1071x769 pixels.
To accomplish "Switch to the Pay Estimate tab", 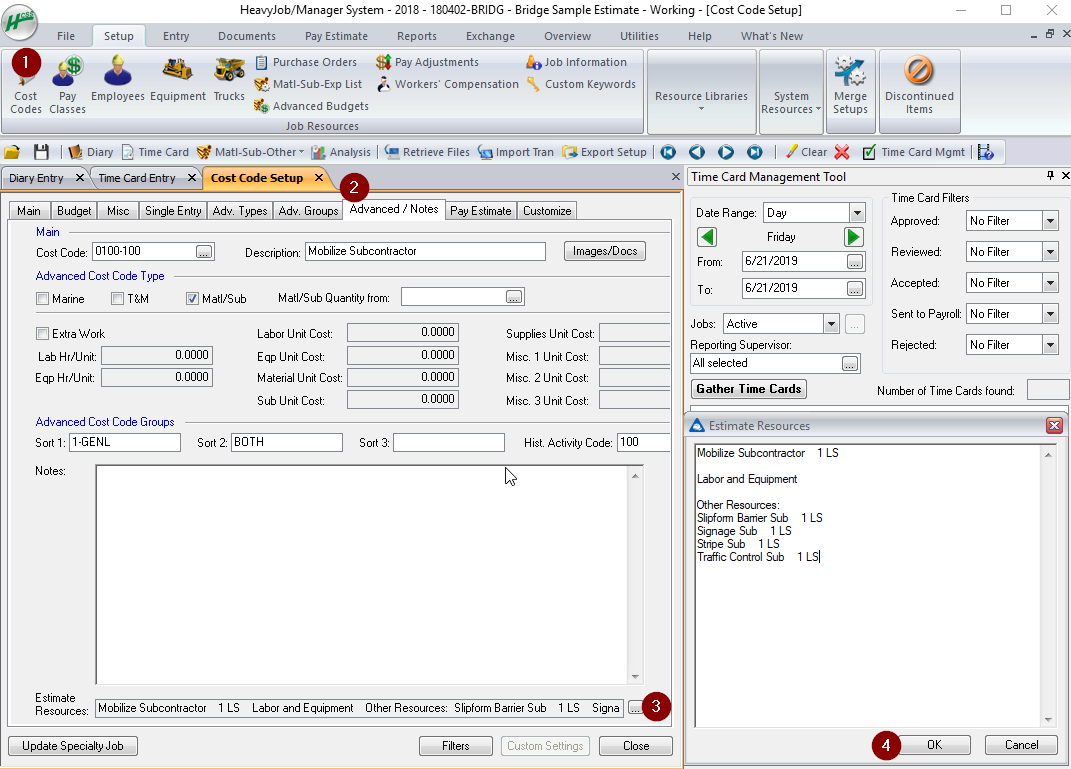I will 479,210.
